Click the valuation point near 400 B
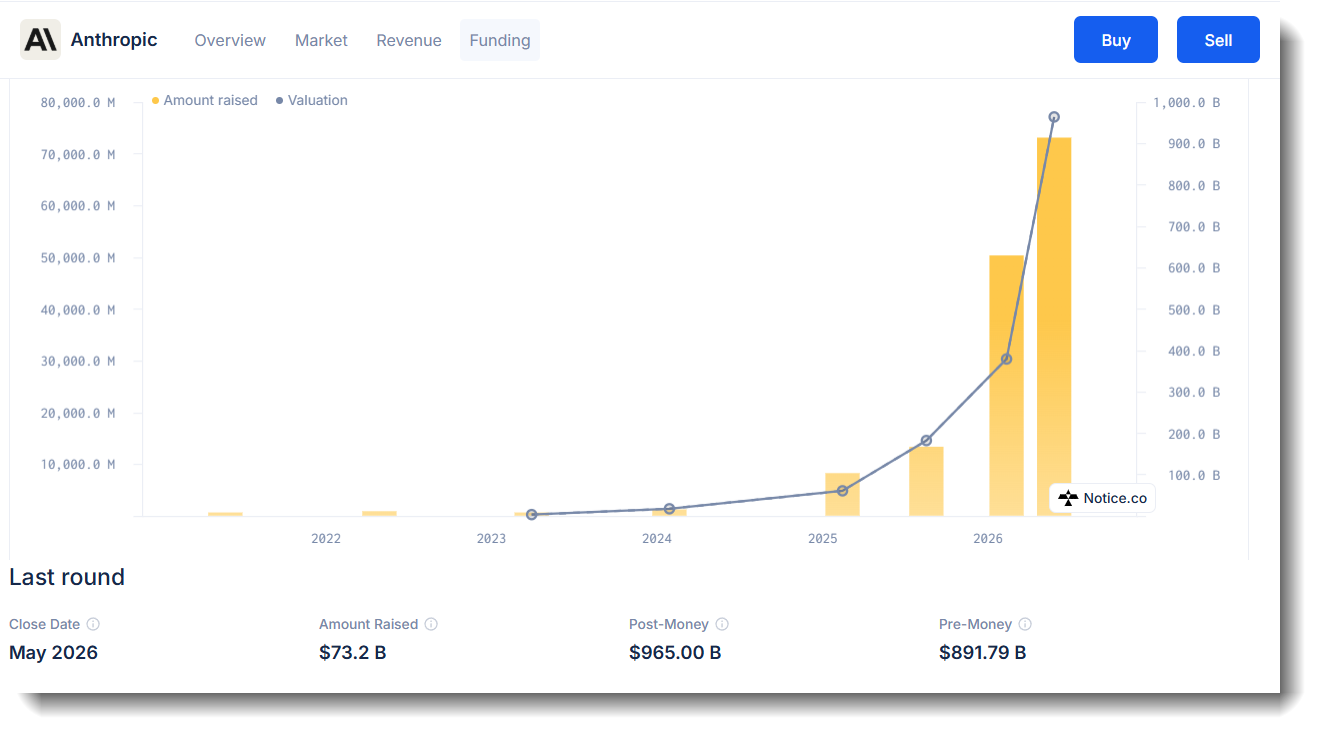 click(1006, 359)
